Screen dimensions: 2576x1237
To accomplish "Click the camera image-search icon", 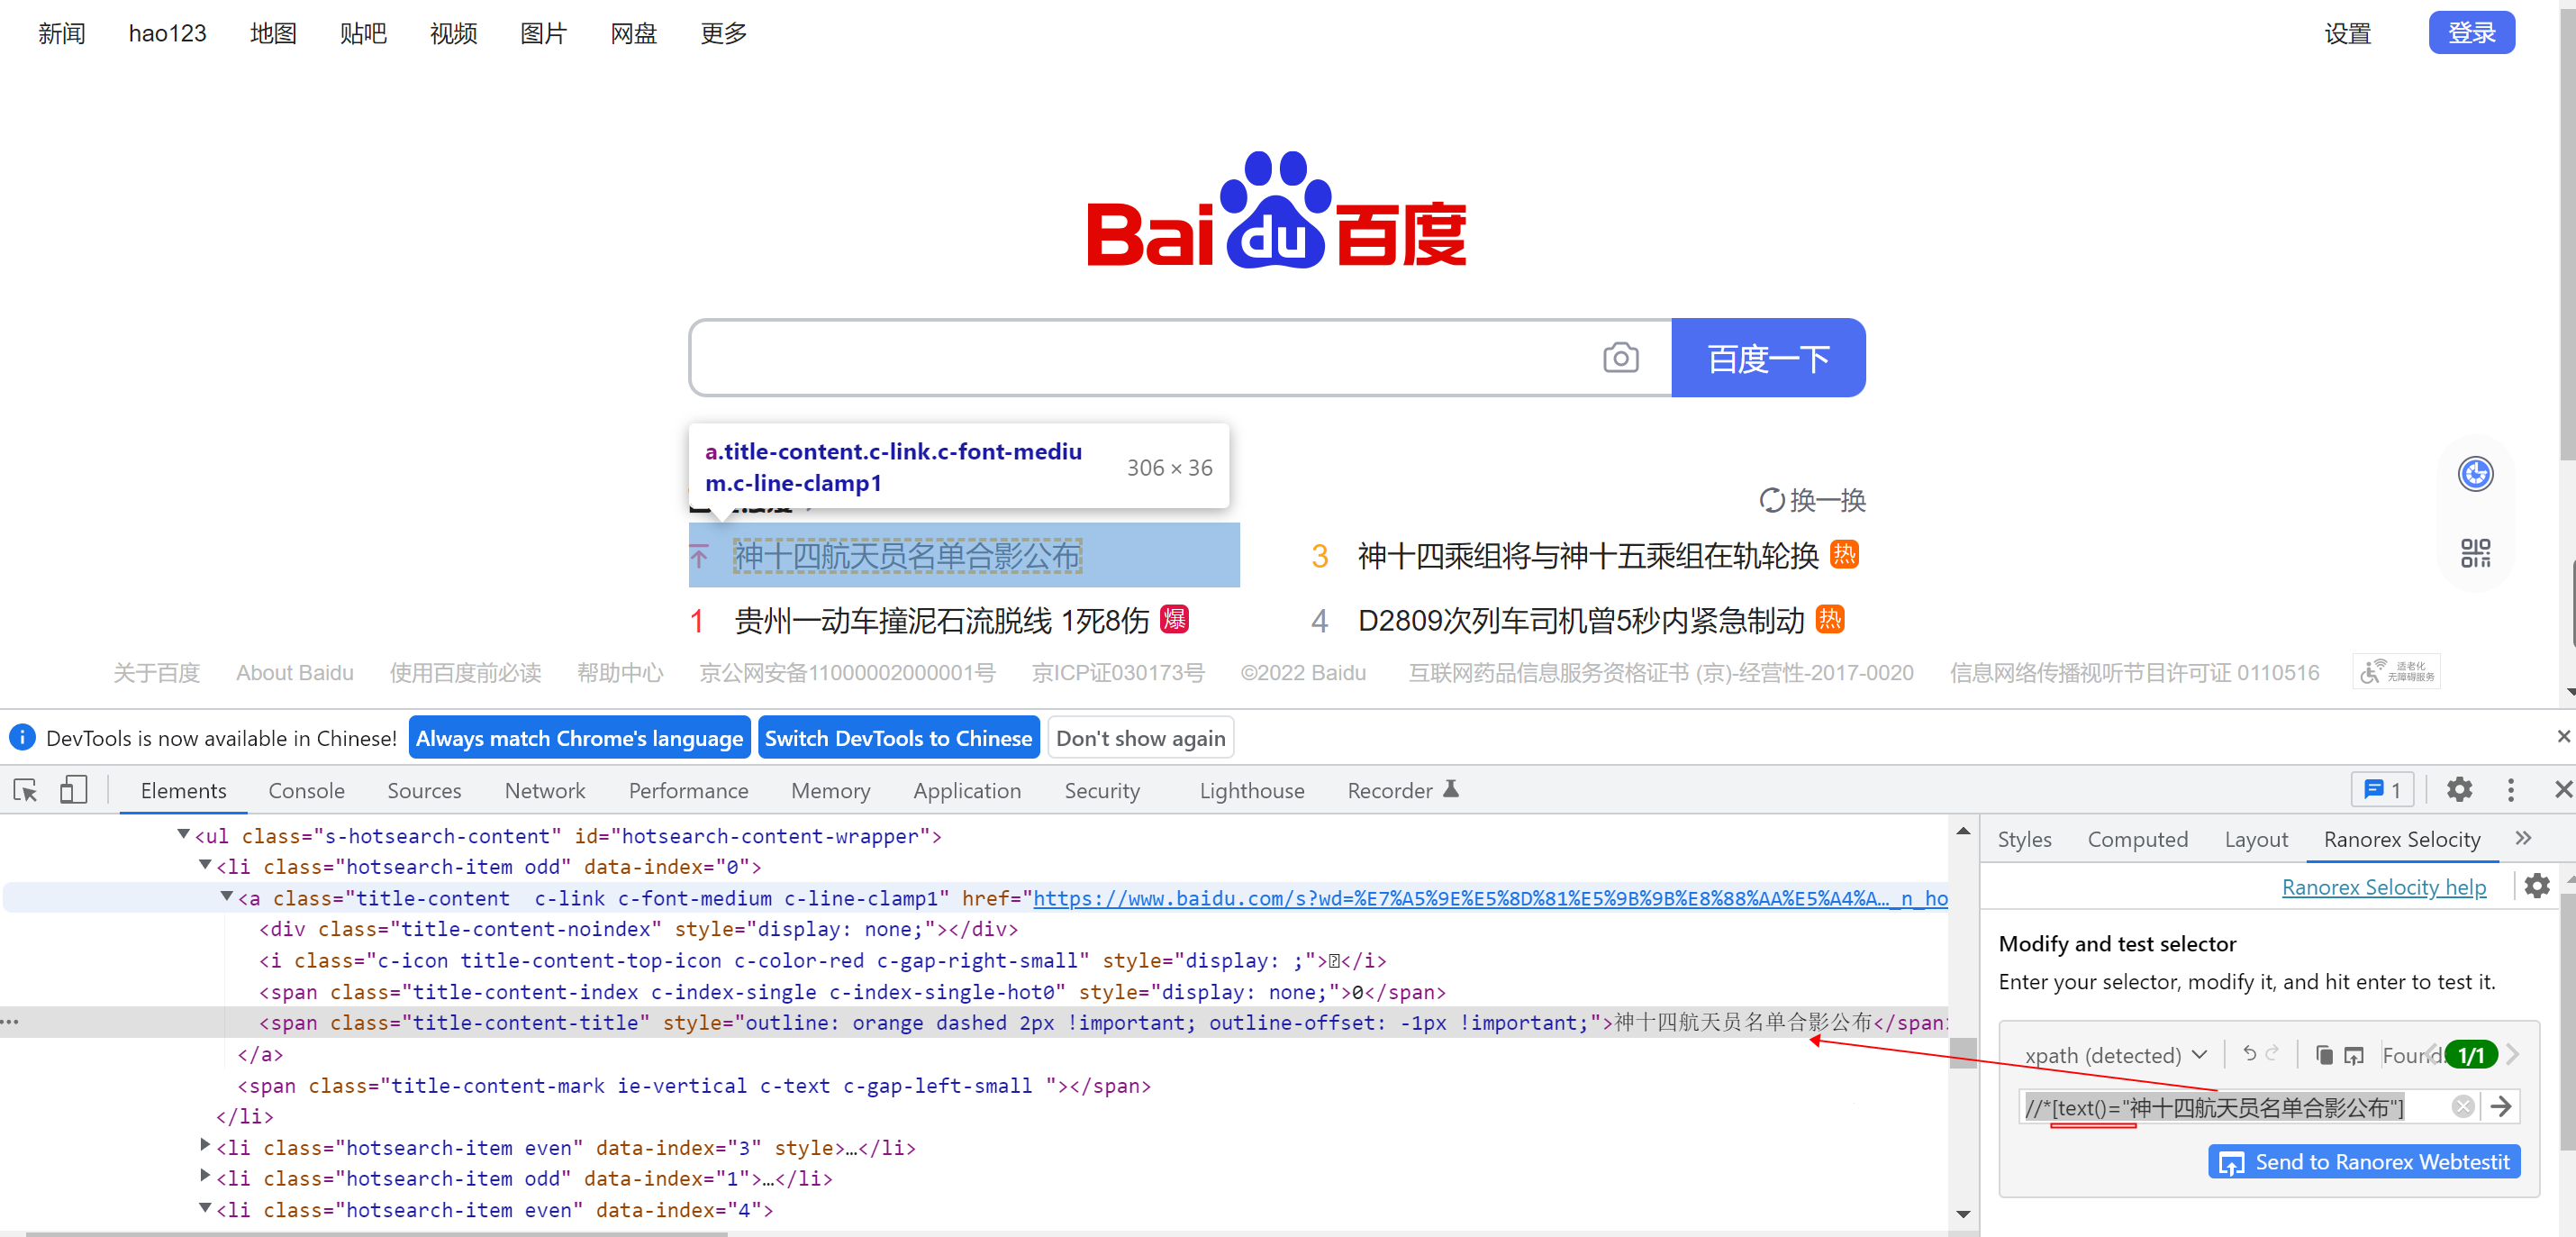I will click(x=1620, y=357).
